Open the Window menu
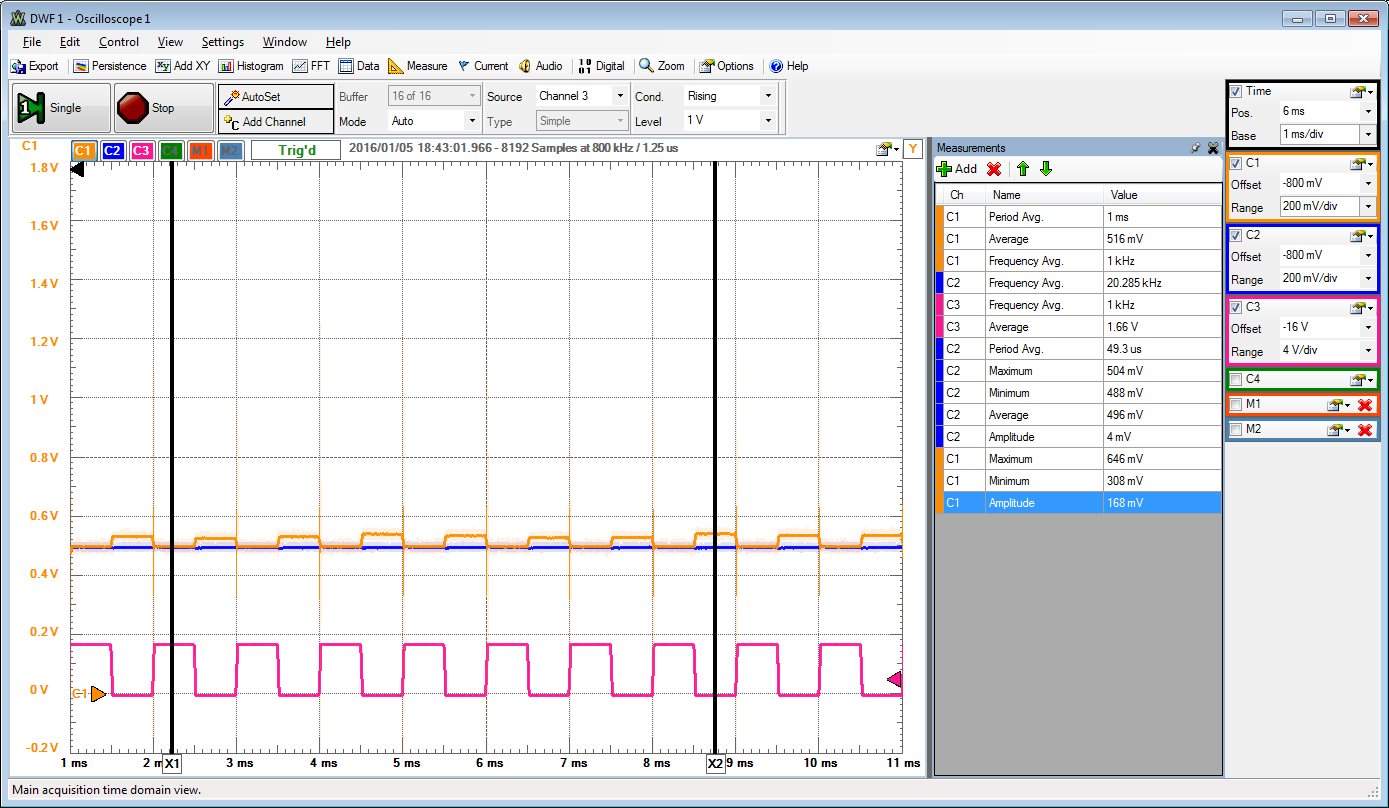The width and height of the screenshot is (1389, 808). (x=284, y=42)
